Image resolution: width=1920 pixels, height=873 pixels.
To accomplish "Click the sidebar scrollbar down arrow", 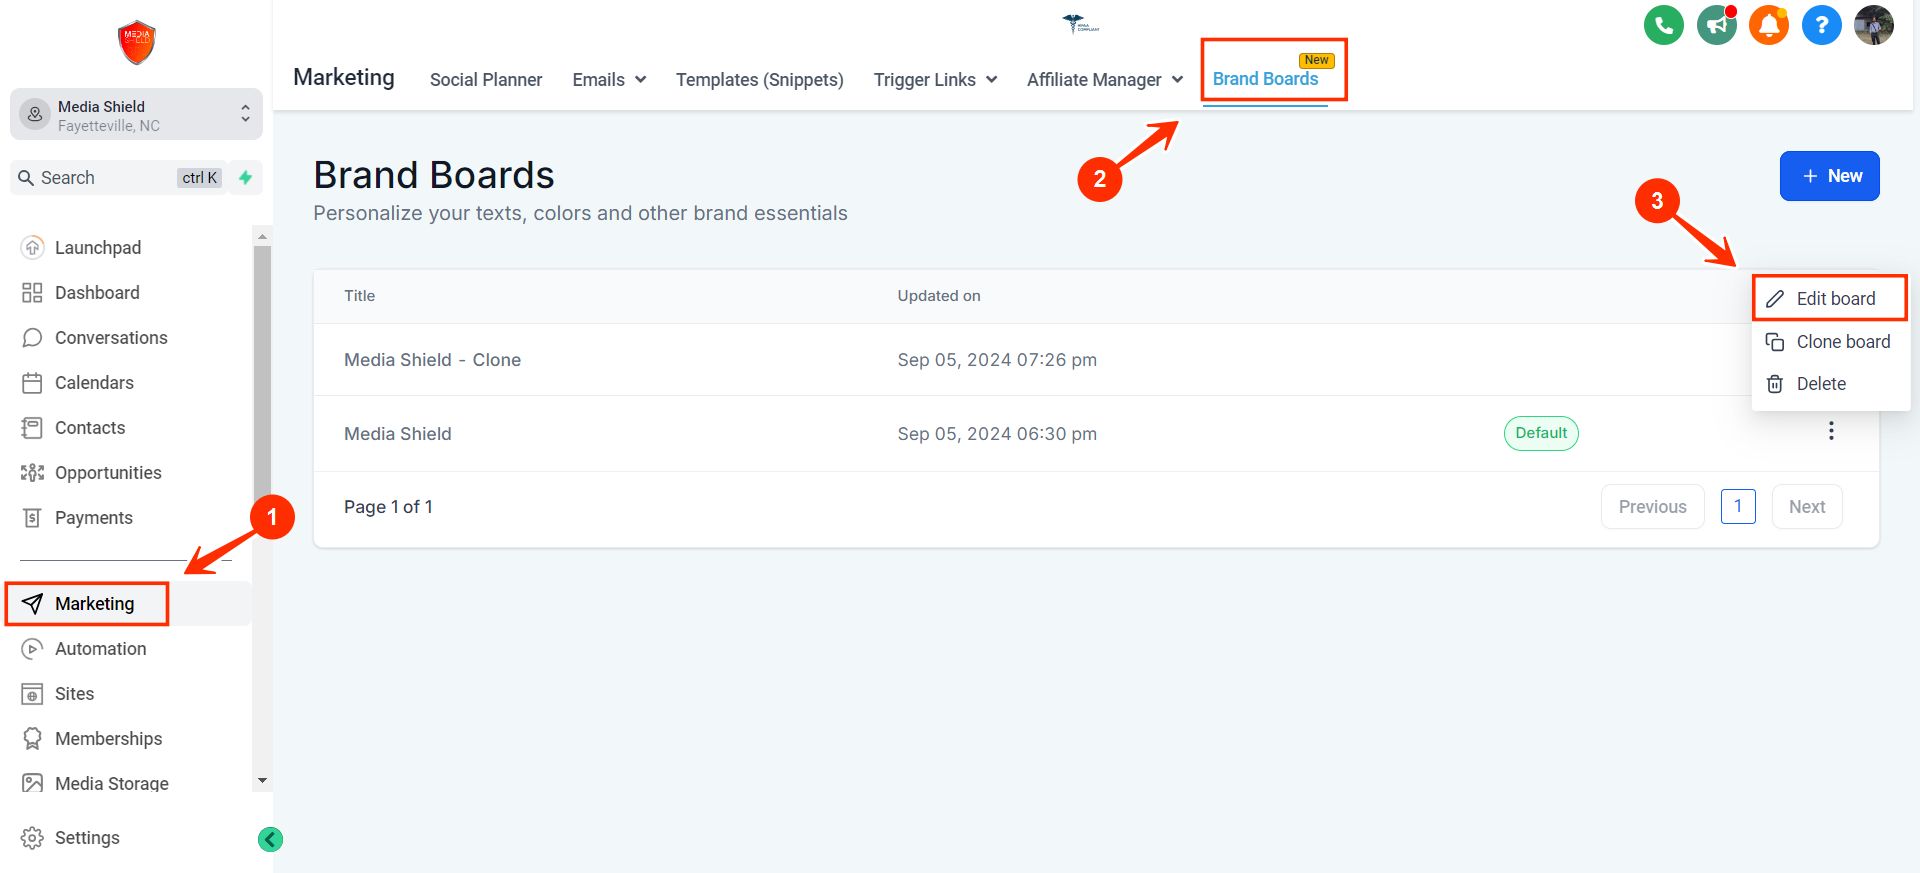I will 262,781.
